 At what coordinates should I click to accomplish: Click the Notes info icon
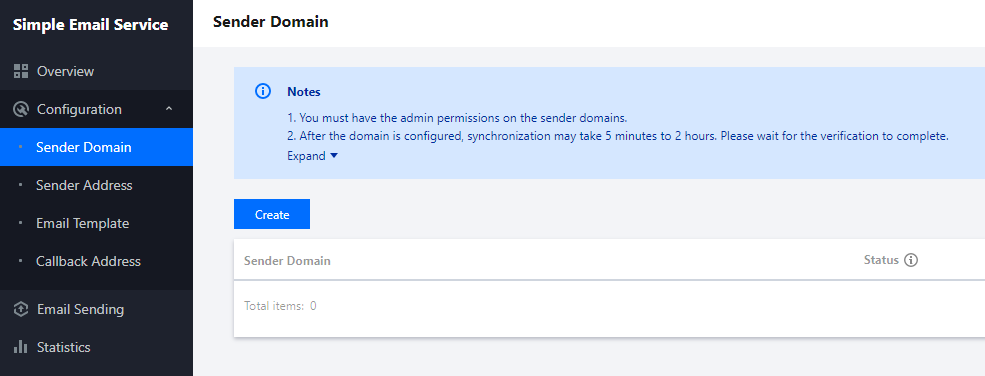[263, 91]
